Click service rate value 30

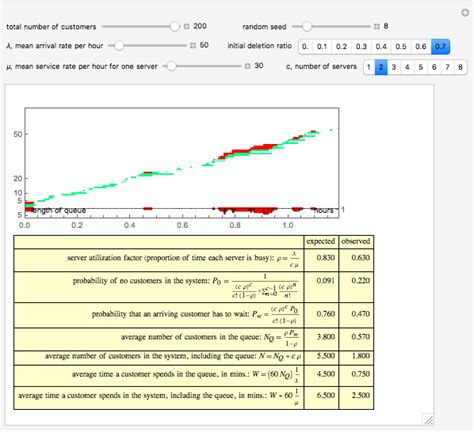259,66
